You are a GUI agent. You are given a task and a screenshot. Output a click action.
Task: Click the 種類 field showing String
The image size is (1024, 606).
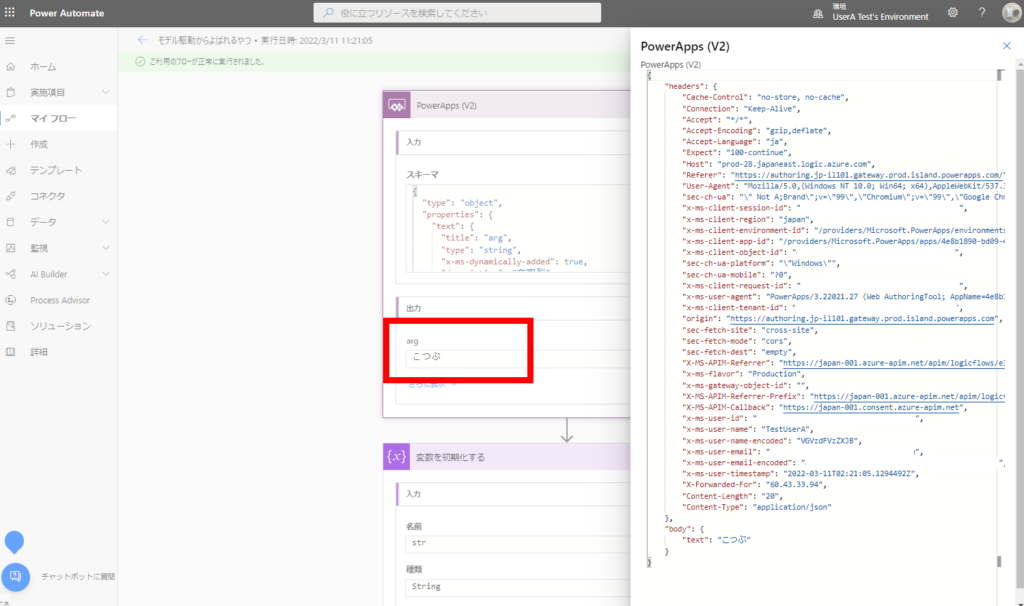point(517,587)
